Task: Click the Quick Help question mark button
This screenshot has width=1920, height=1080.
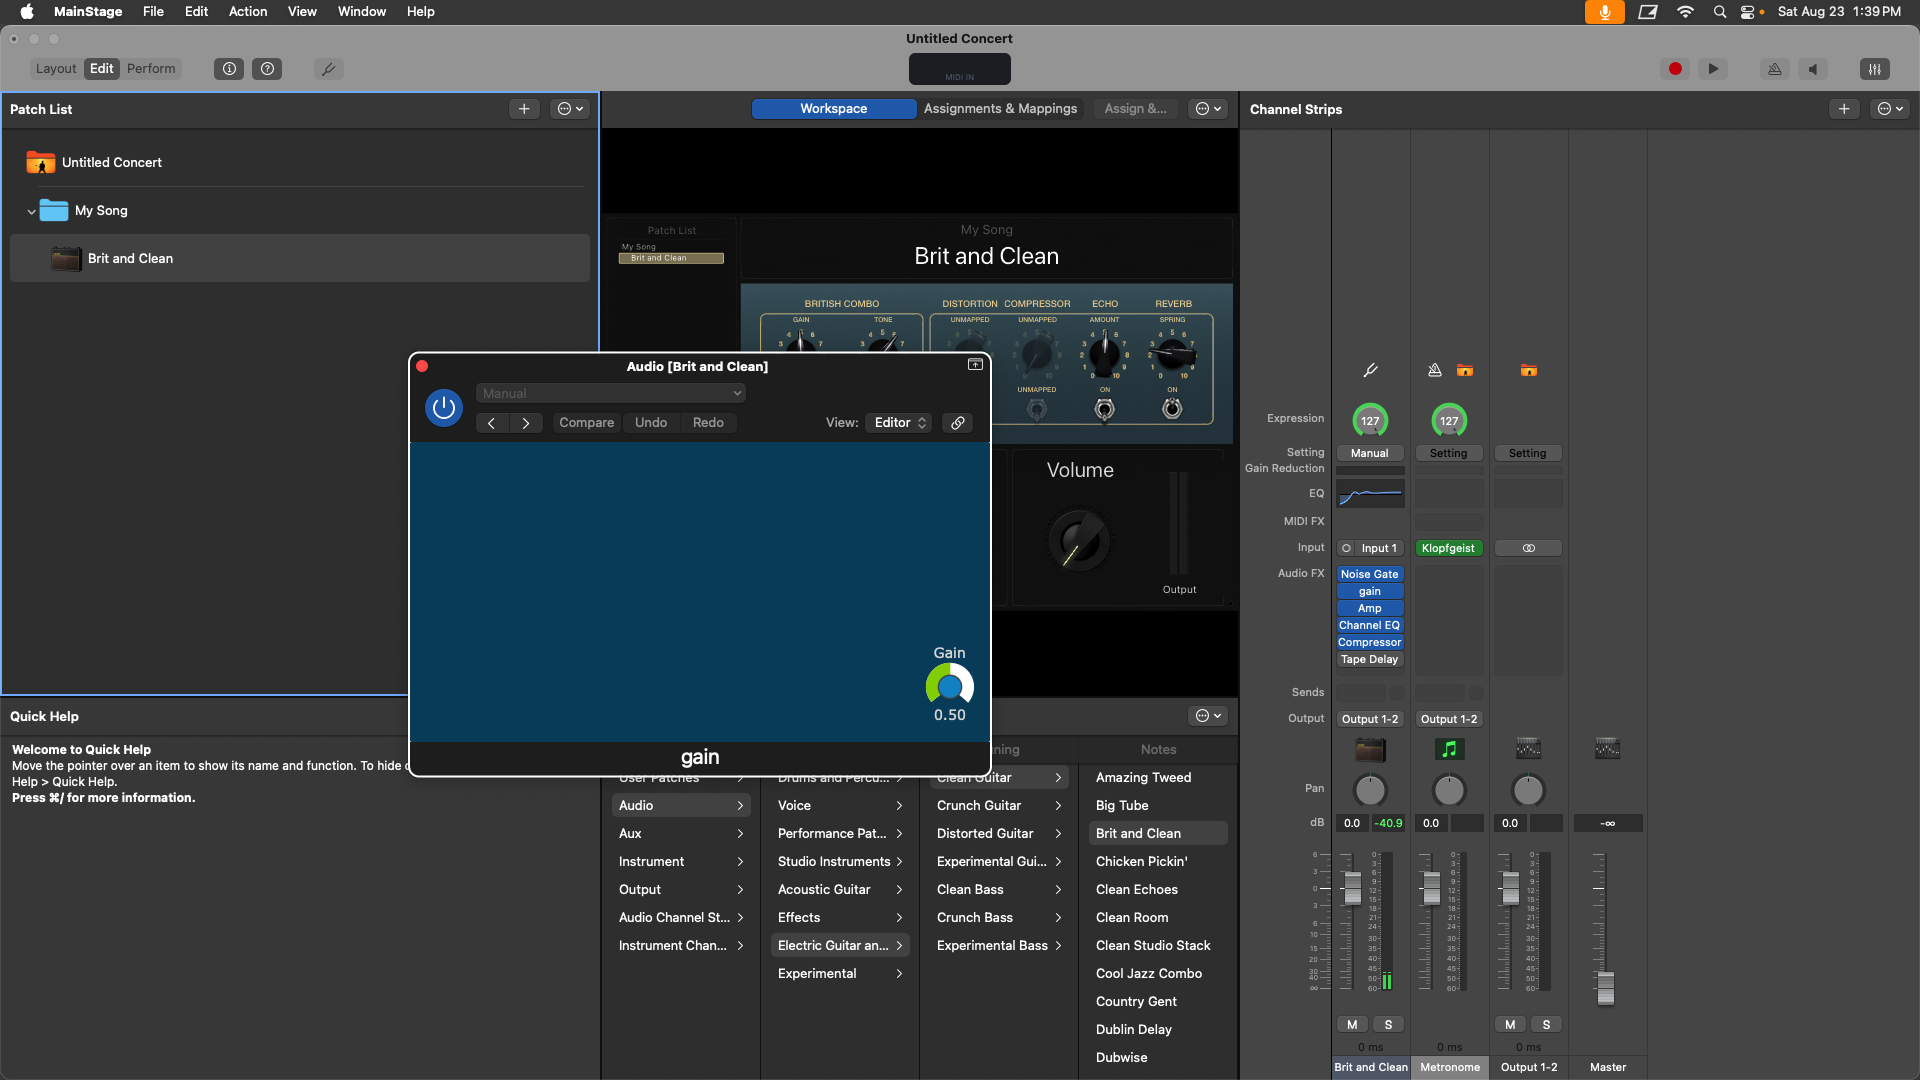Action: coord(267,69)
